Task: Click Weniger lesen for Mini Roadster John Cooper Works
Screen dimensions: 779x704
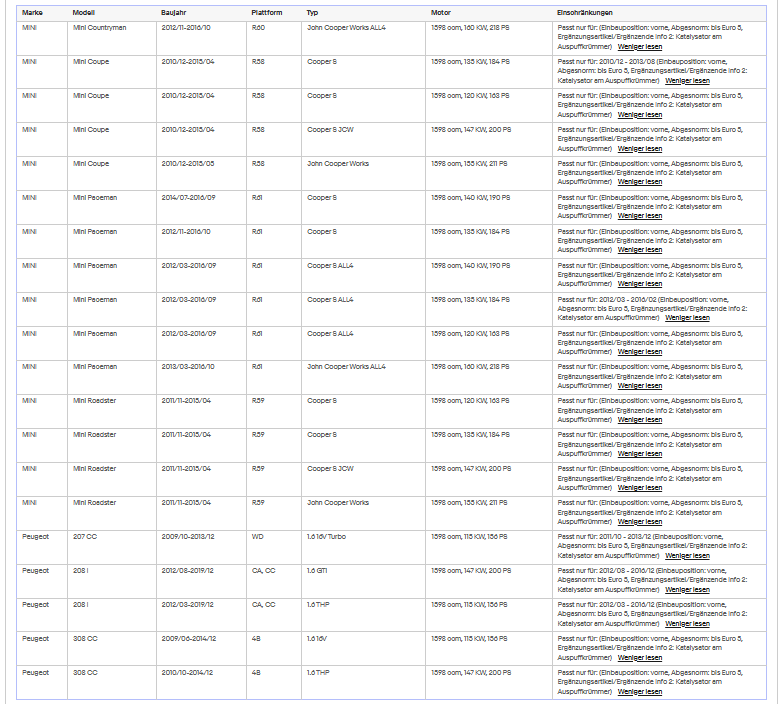Action: pos(639,522)
